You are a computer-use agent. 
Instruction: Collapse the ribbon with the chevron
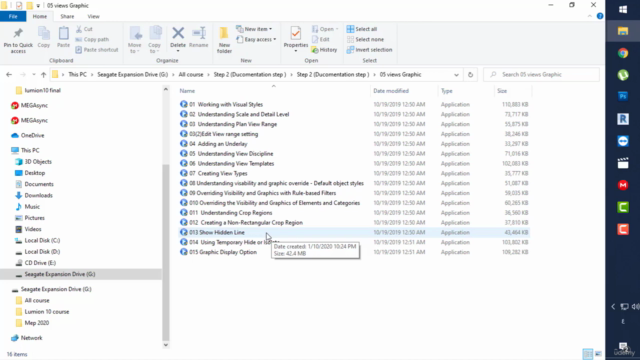[590, 16]
